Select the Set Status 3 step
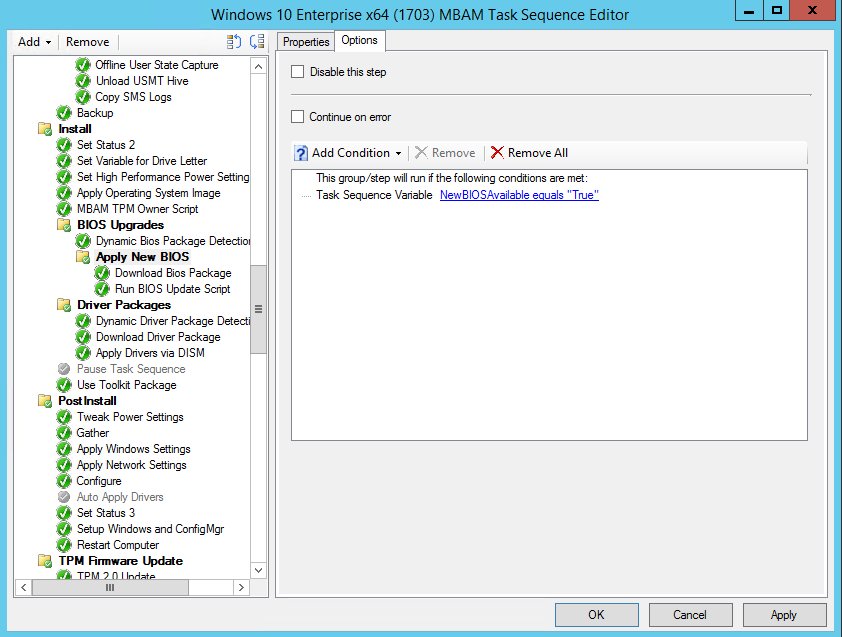 tap(106, 513)
